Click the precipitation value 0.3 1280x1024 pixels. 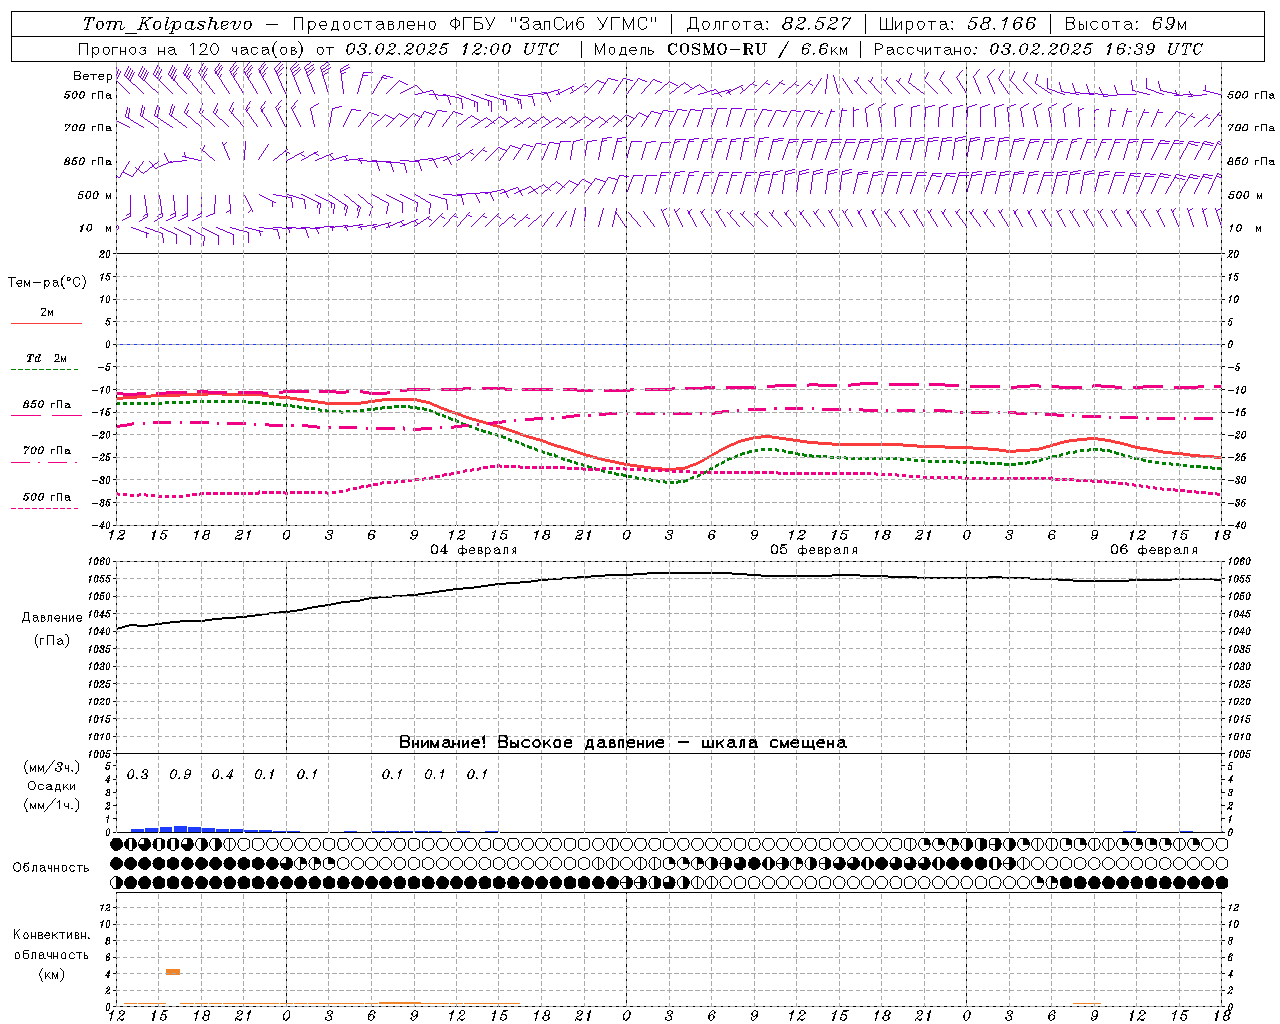(x=138, y=775)
